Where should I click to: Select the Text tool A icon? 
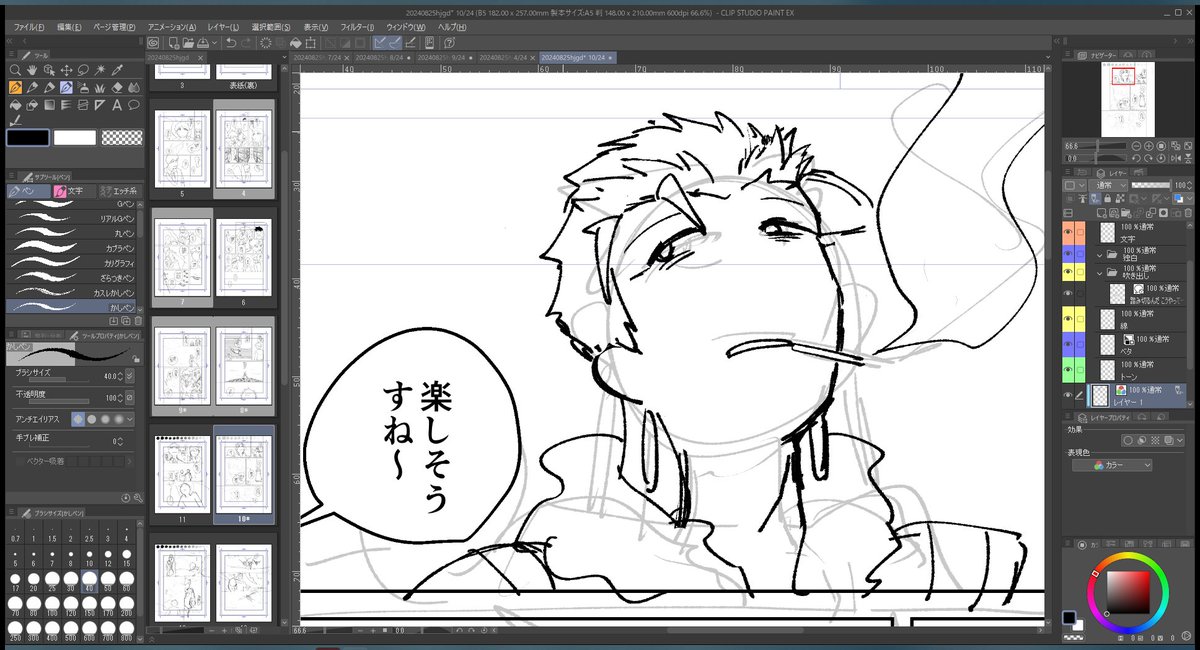click(117, 104)
